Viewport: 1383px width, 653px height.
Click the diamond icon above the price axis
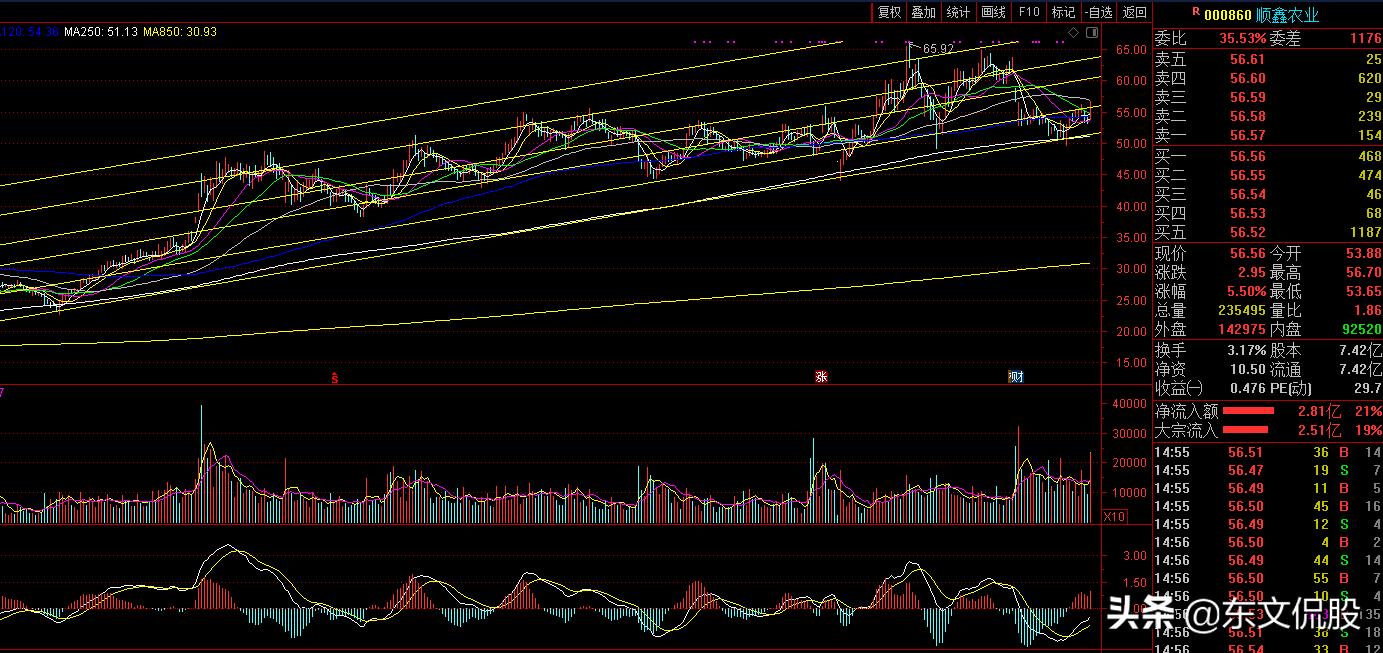[1074, 33]
